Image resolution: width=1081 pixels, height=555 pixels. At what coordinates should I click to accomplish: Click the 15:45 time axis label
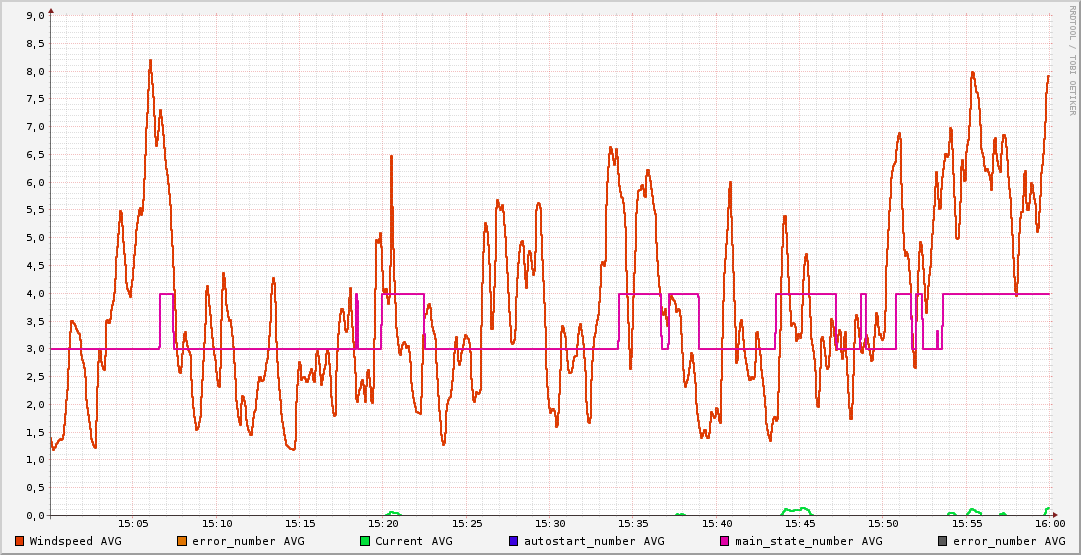pos(800,523)
